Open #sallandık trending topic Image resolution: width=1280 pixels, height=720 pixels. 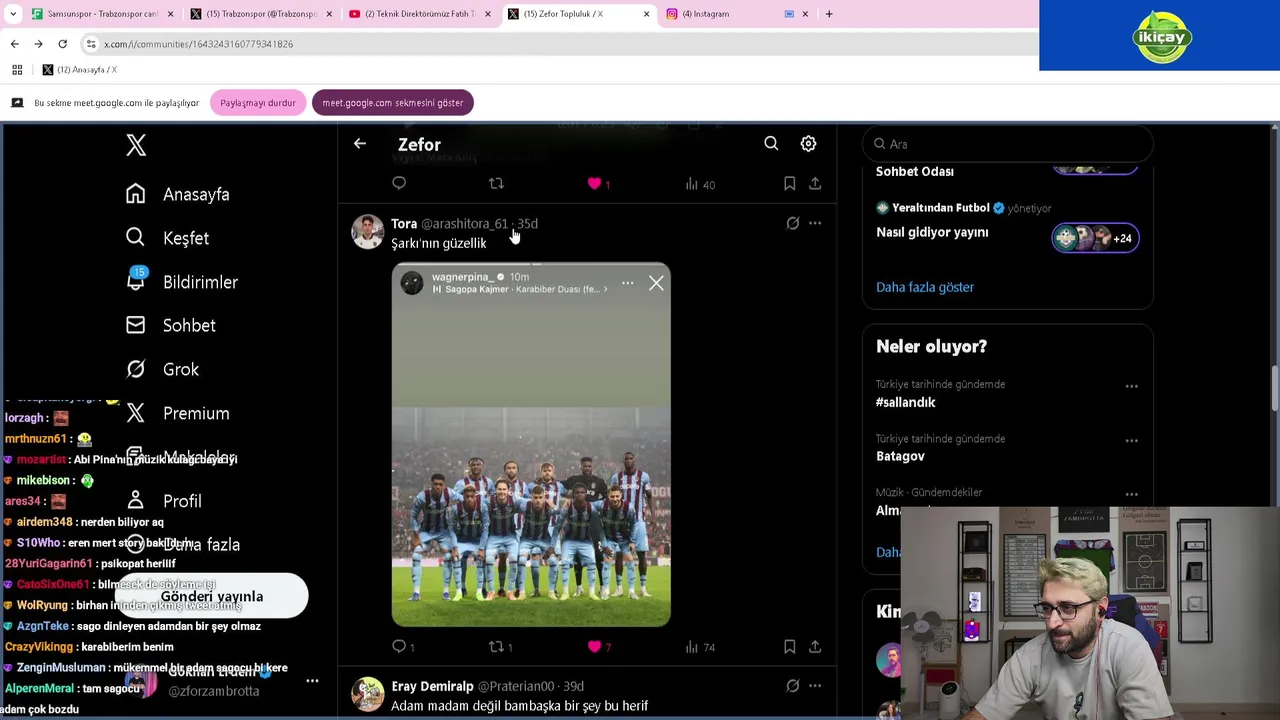click(906, 402)
